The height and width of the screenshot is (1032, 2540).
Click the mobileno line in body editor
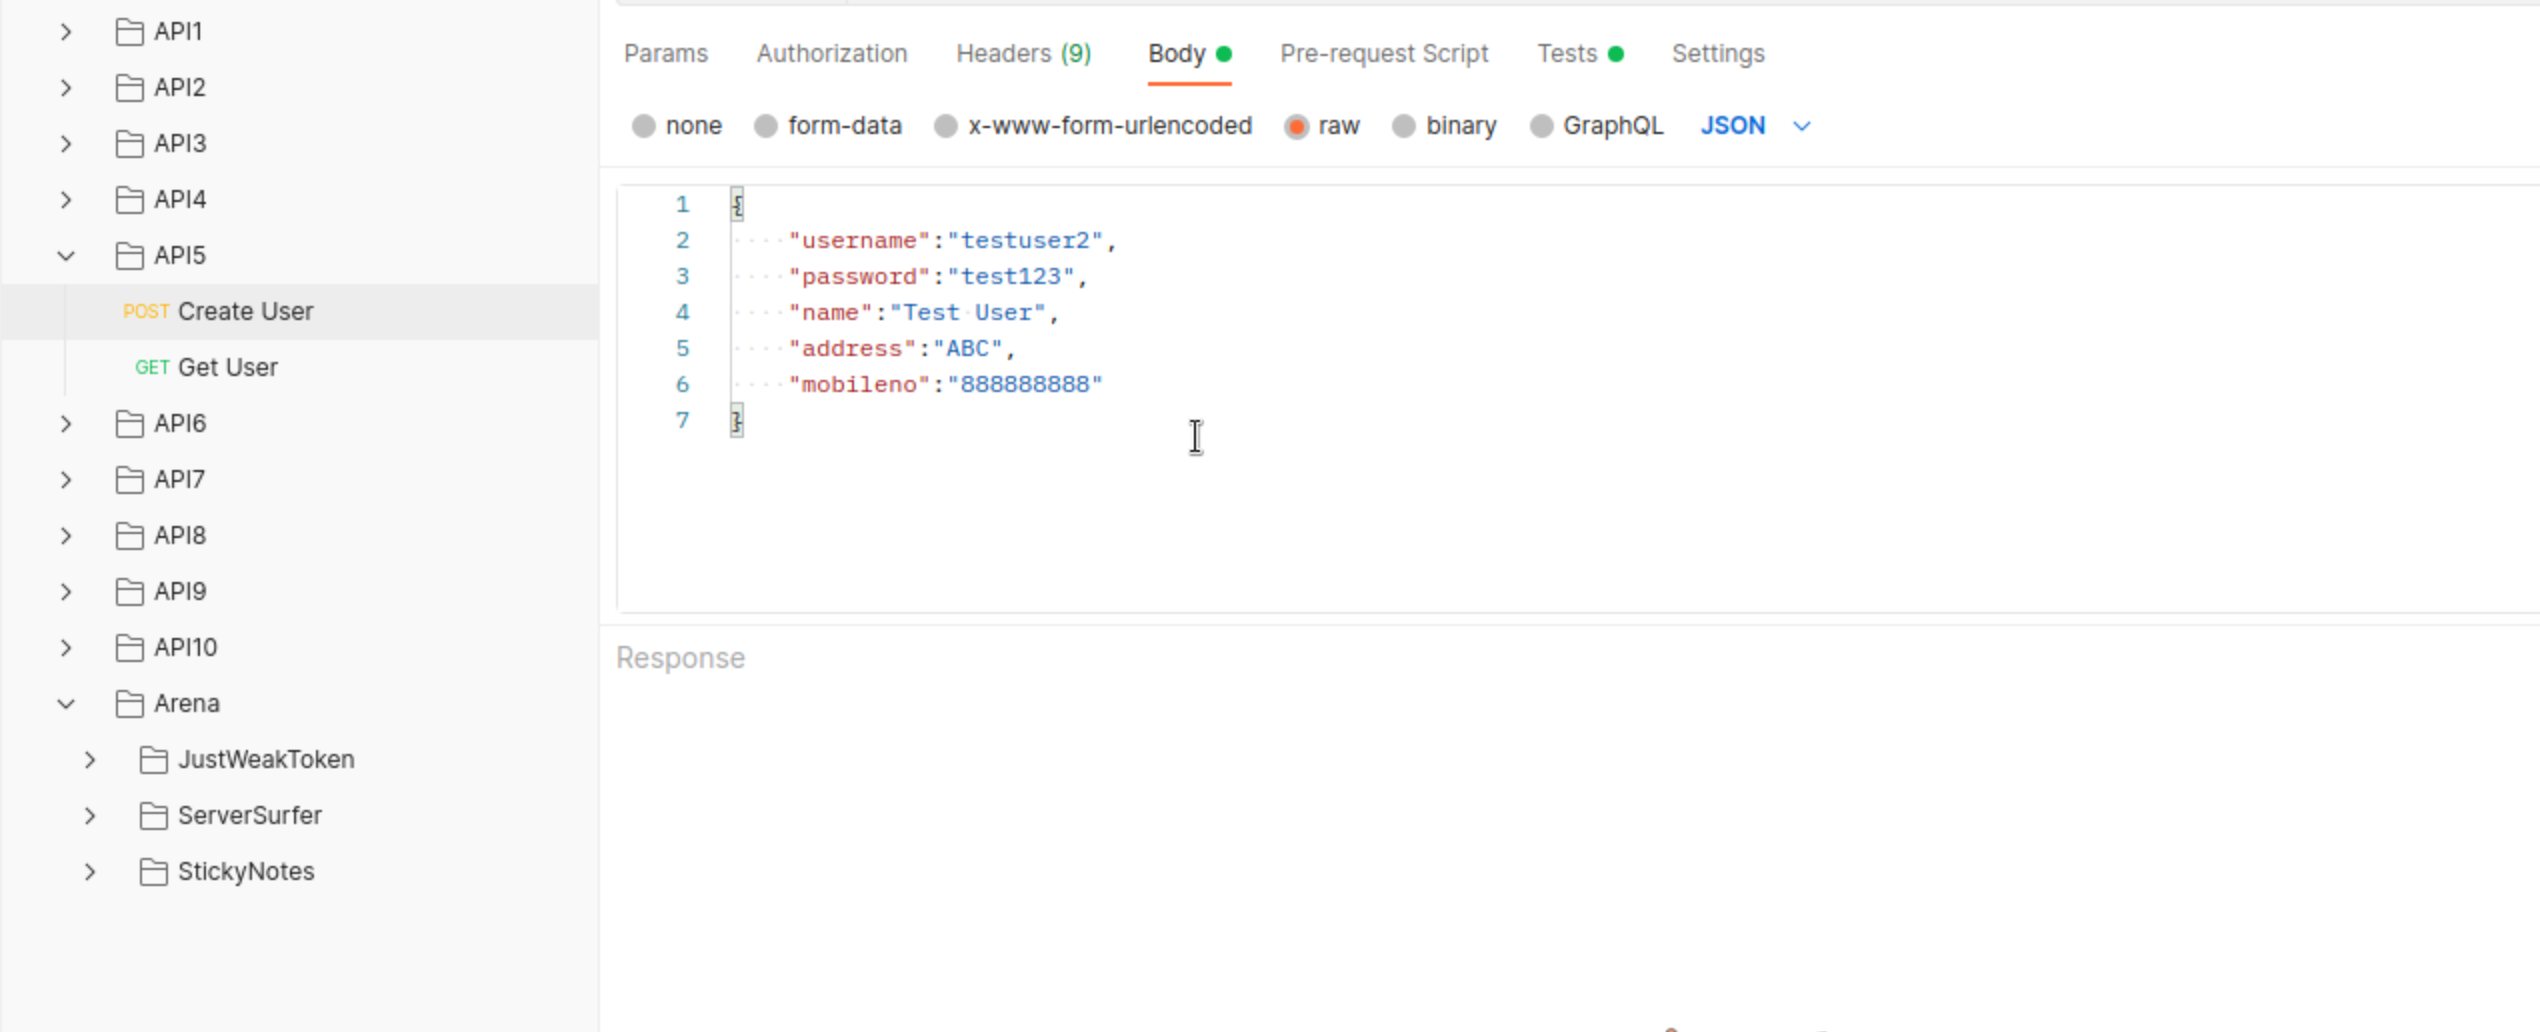944,385
